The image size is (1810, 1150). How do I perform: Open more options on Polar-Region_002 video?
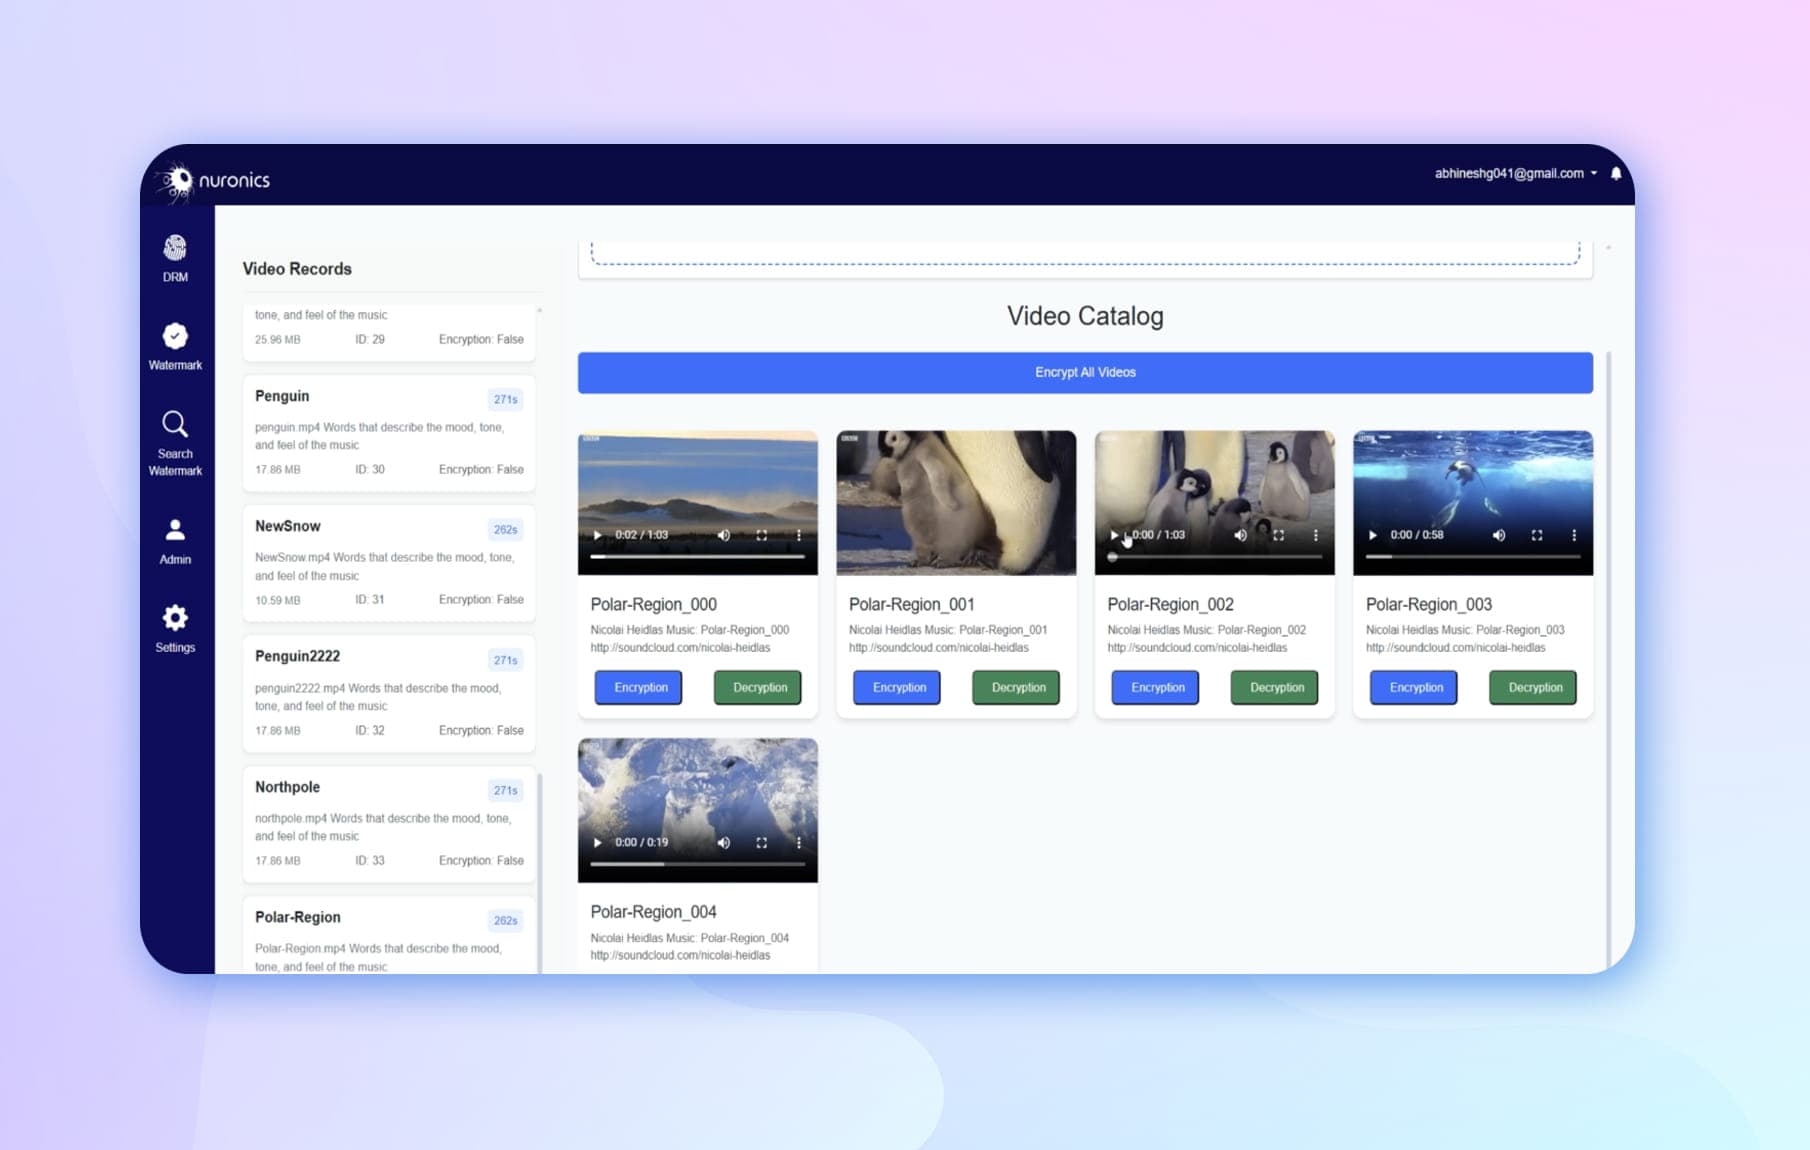1316,535
